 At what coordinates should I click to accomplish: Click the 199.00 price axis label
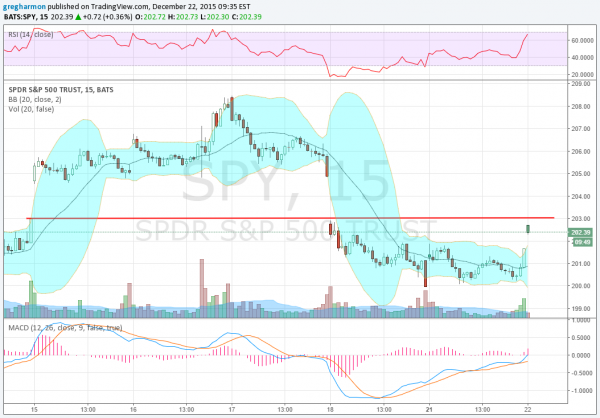[581, 309]
